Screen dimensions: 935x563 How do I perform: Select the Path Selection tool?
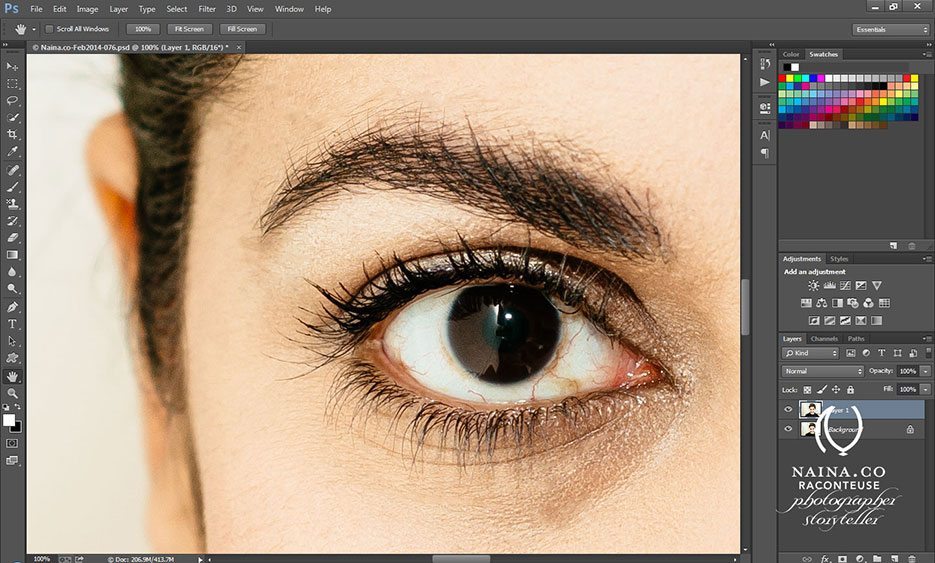click(12, 341)
